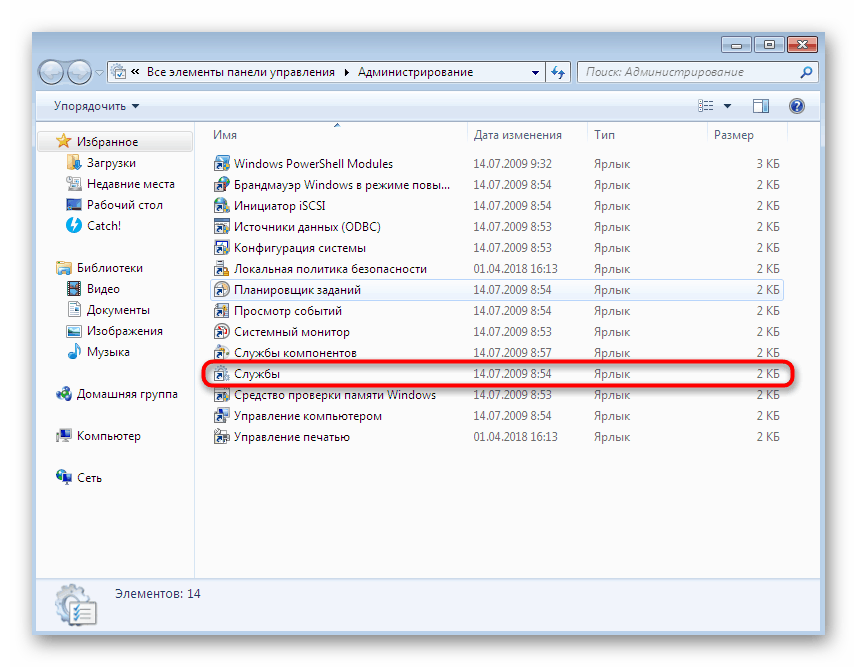
Task: Click the Службы date 14.07.2009 8:54
Action: click(512, 374)
